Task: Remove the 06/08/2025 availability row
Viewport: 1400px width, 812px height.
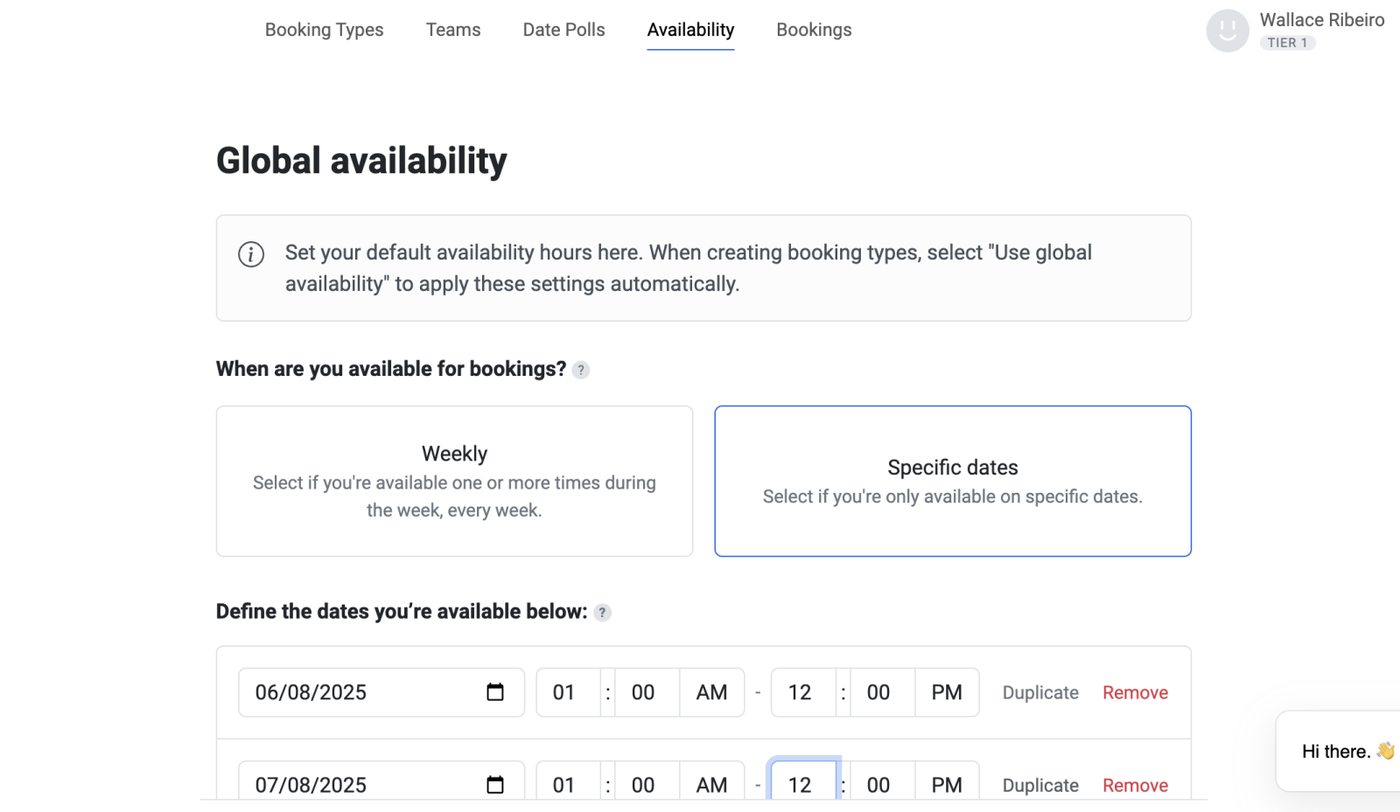Action: 1135,692
